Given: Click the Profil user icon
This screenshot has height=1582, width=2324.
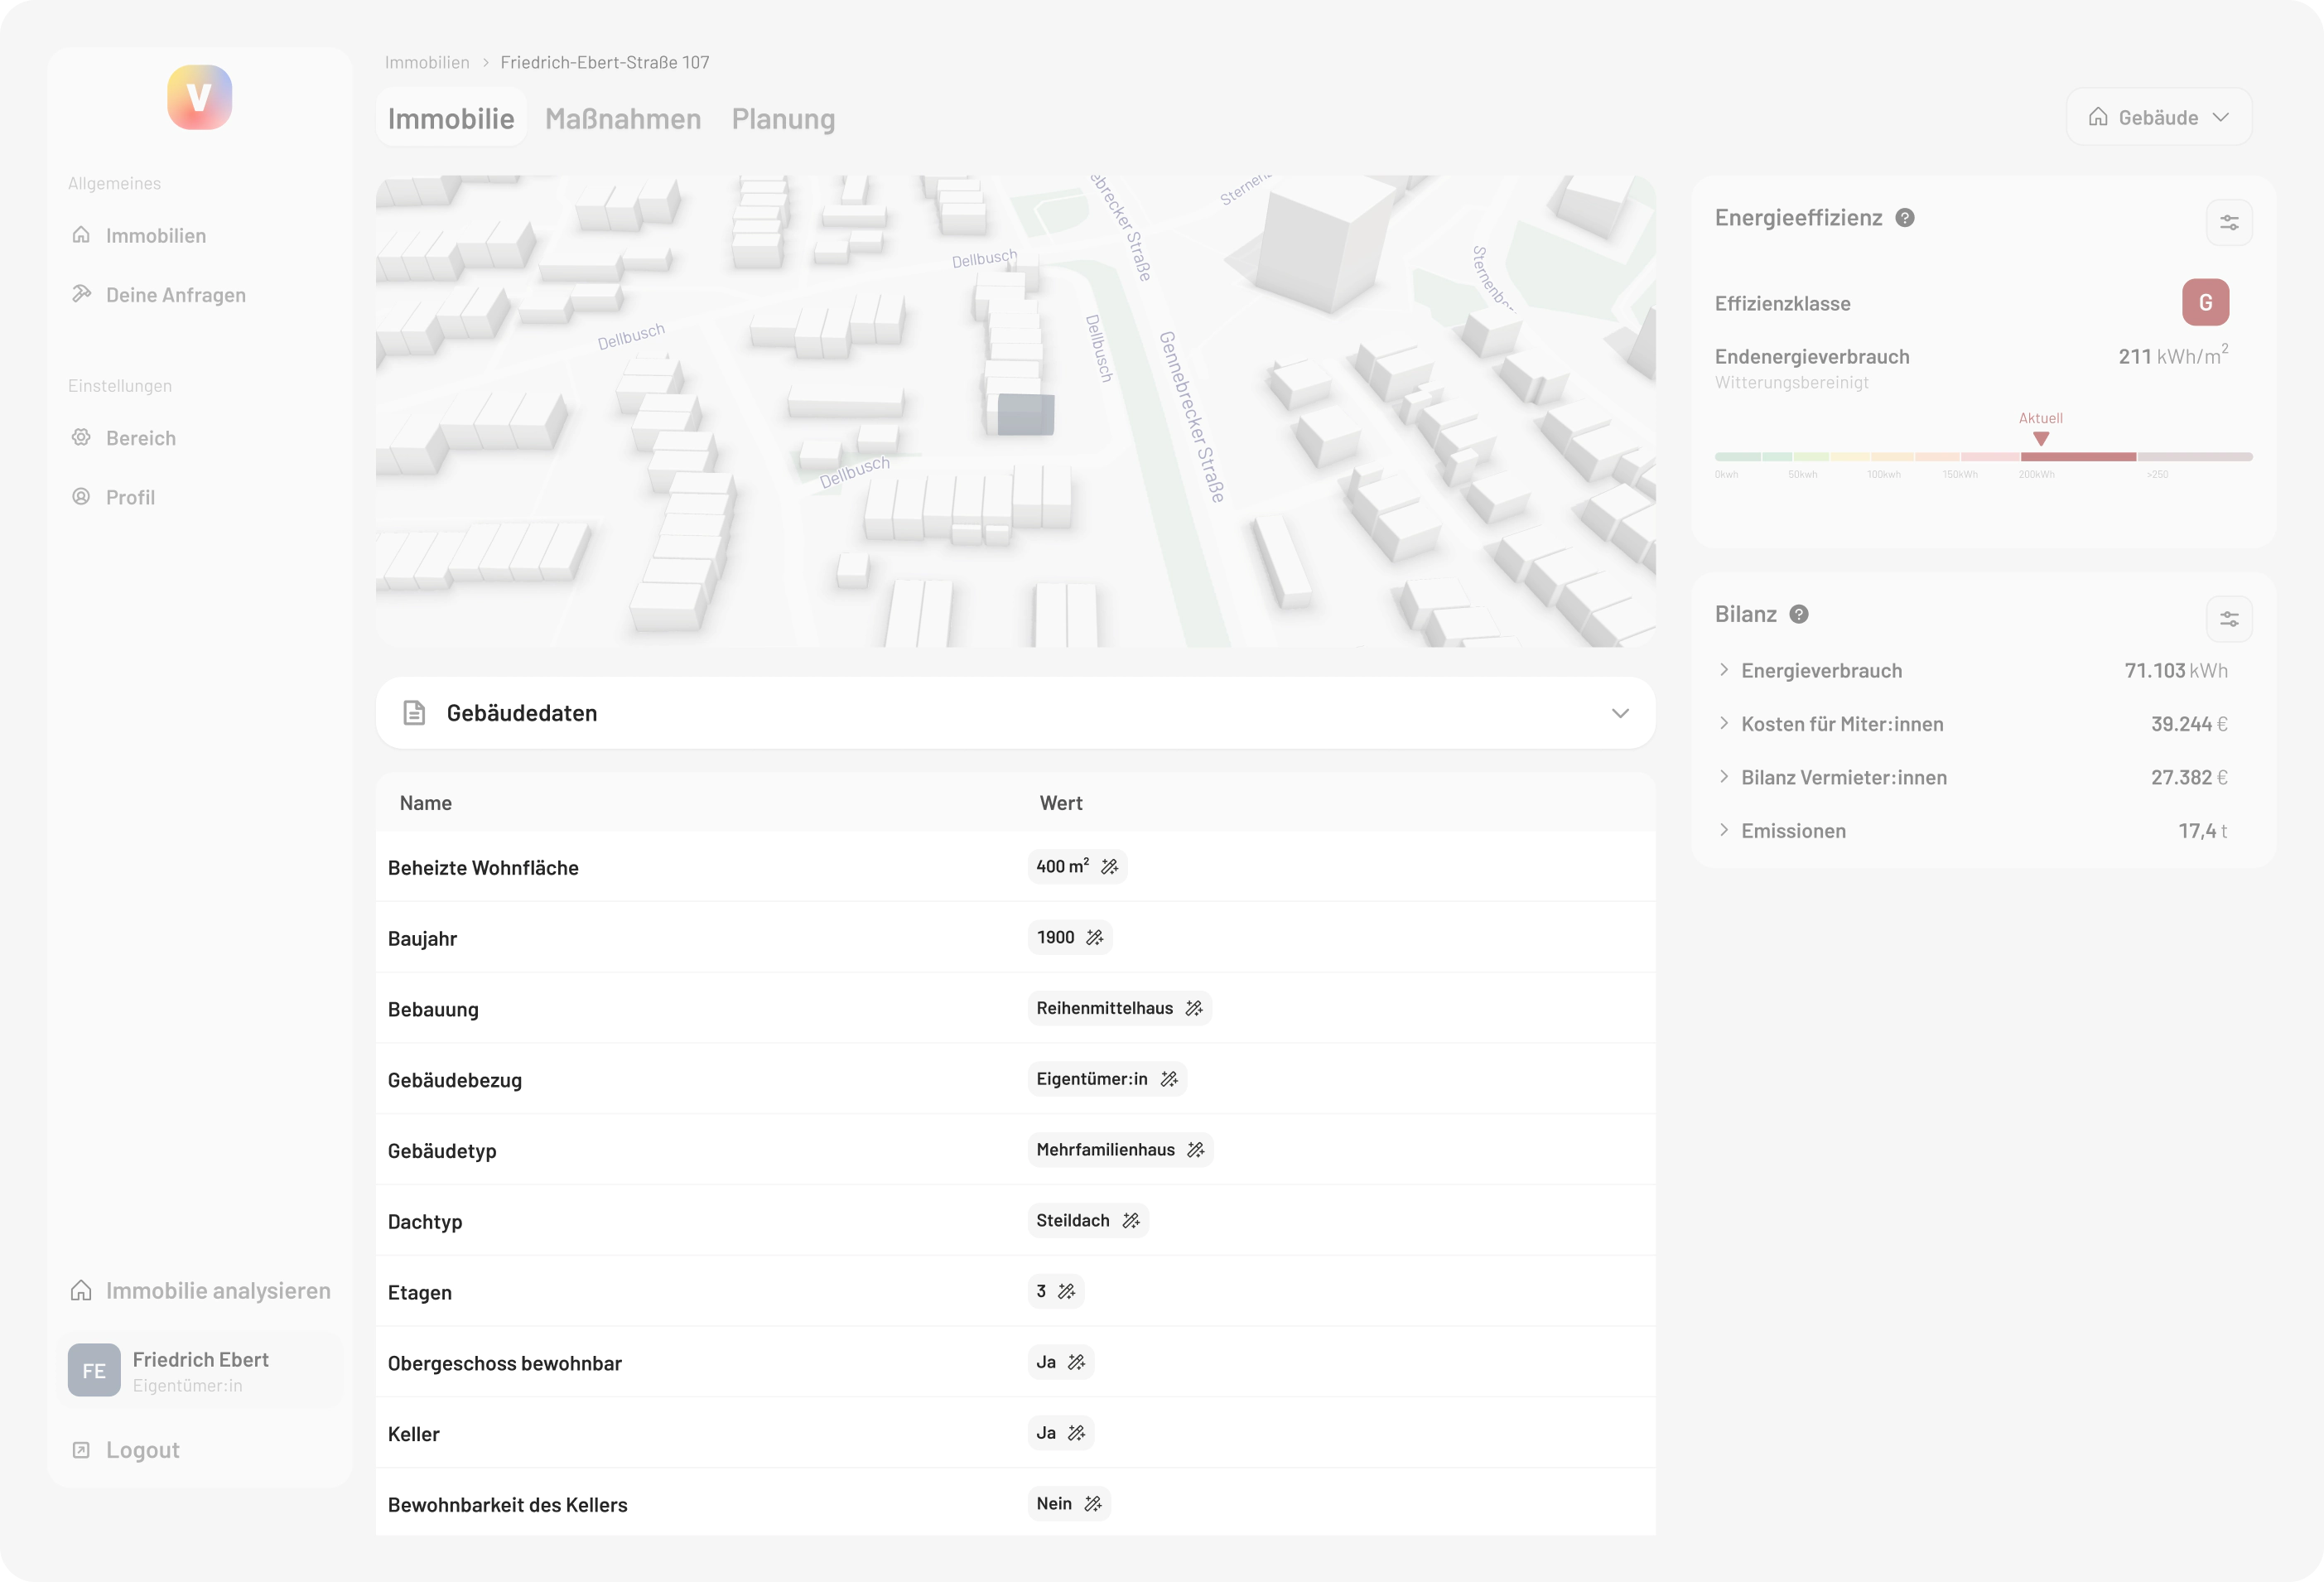Looking at the screenshot, I should point(81,496).
